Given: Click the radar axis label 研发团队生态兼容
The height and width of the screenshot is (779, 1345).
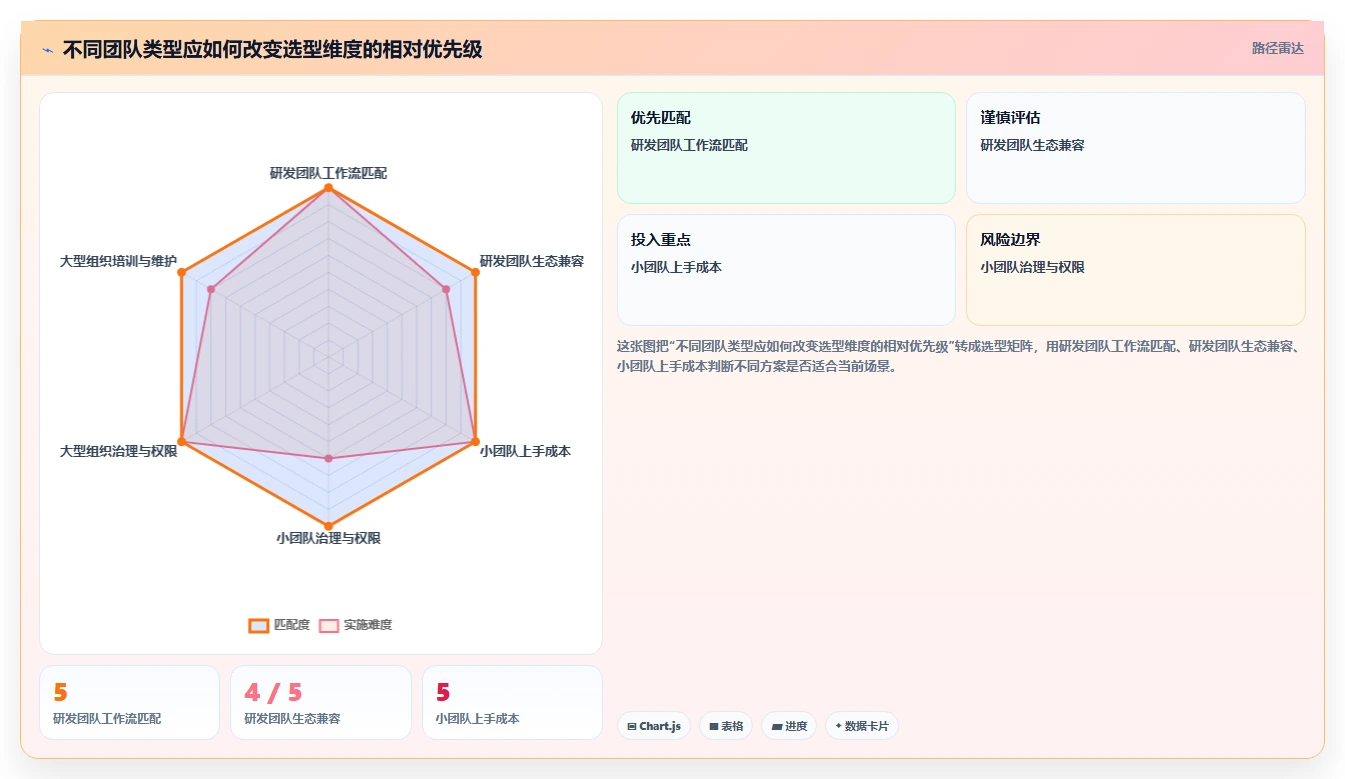Looking at the screenshot, I should [x=531, y=261].
